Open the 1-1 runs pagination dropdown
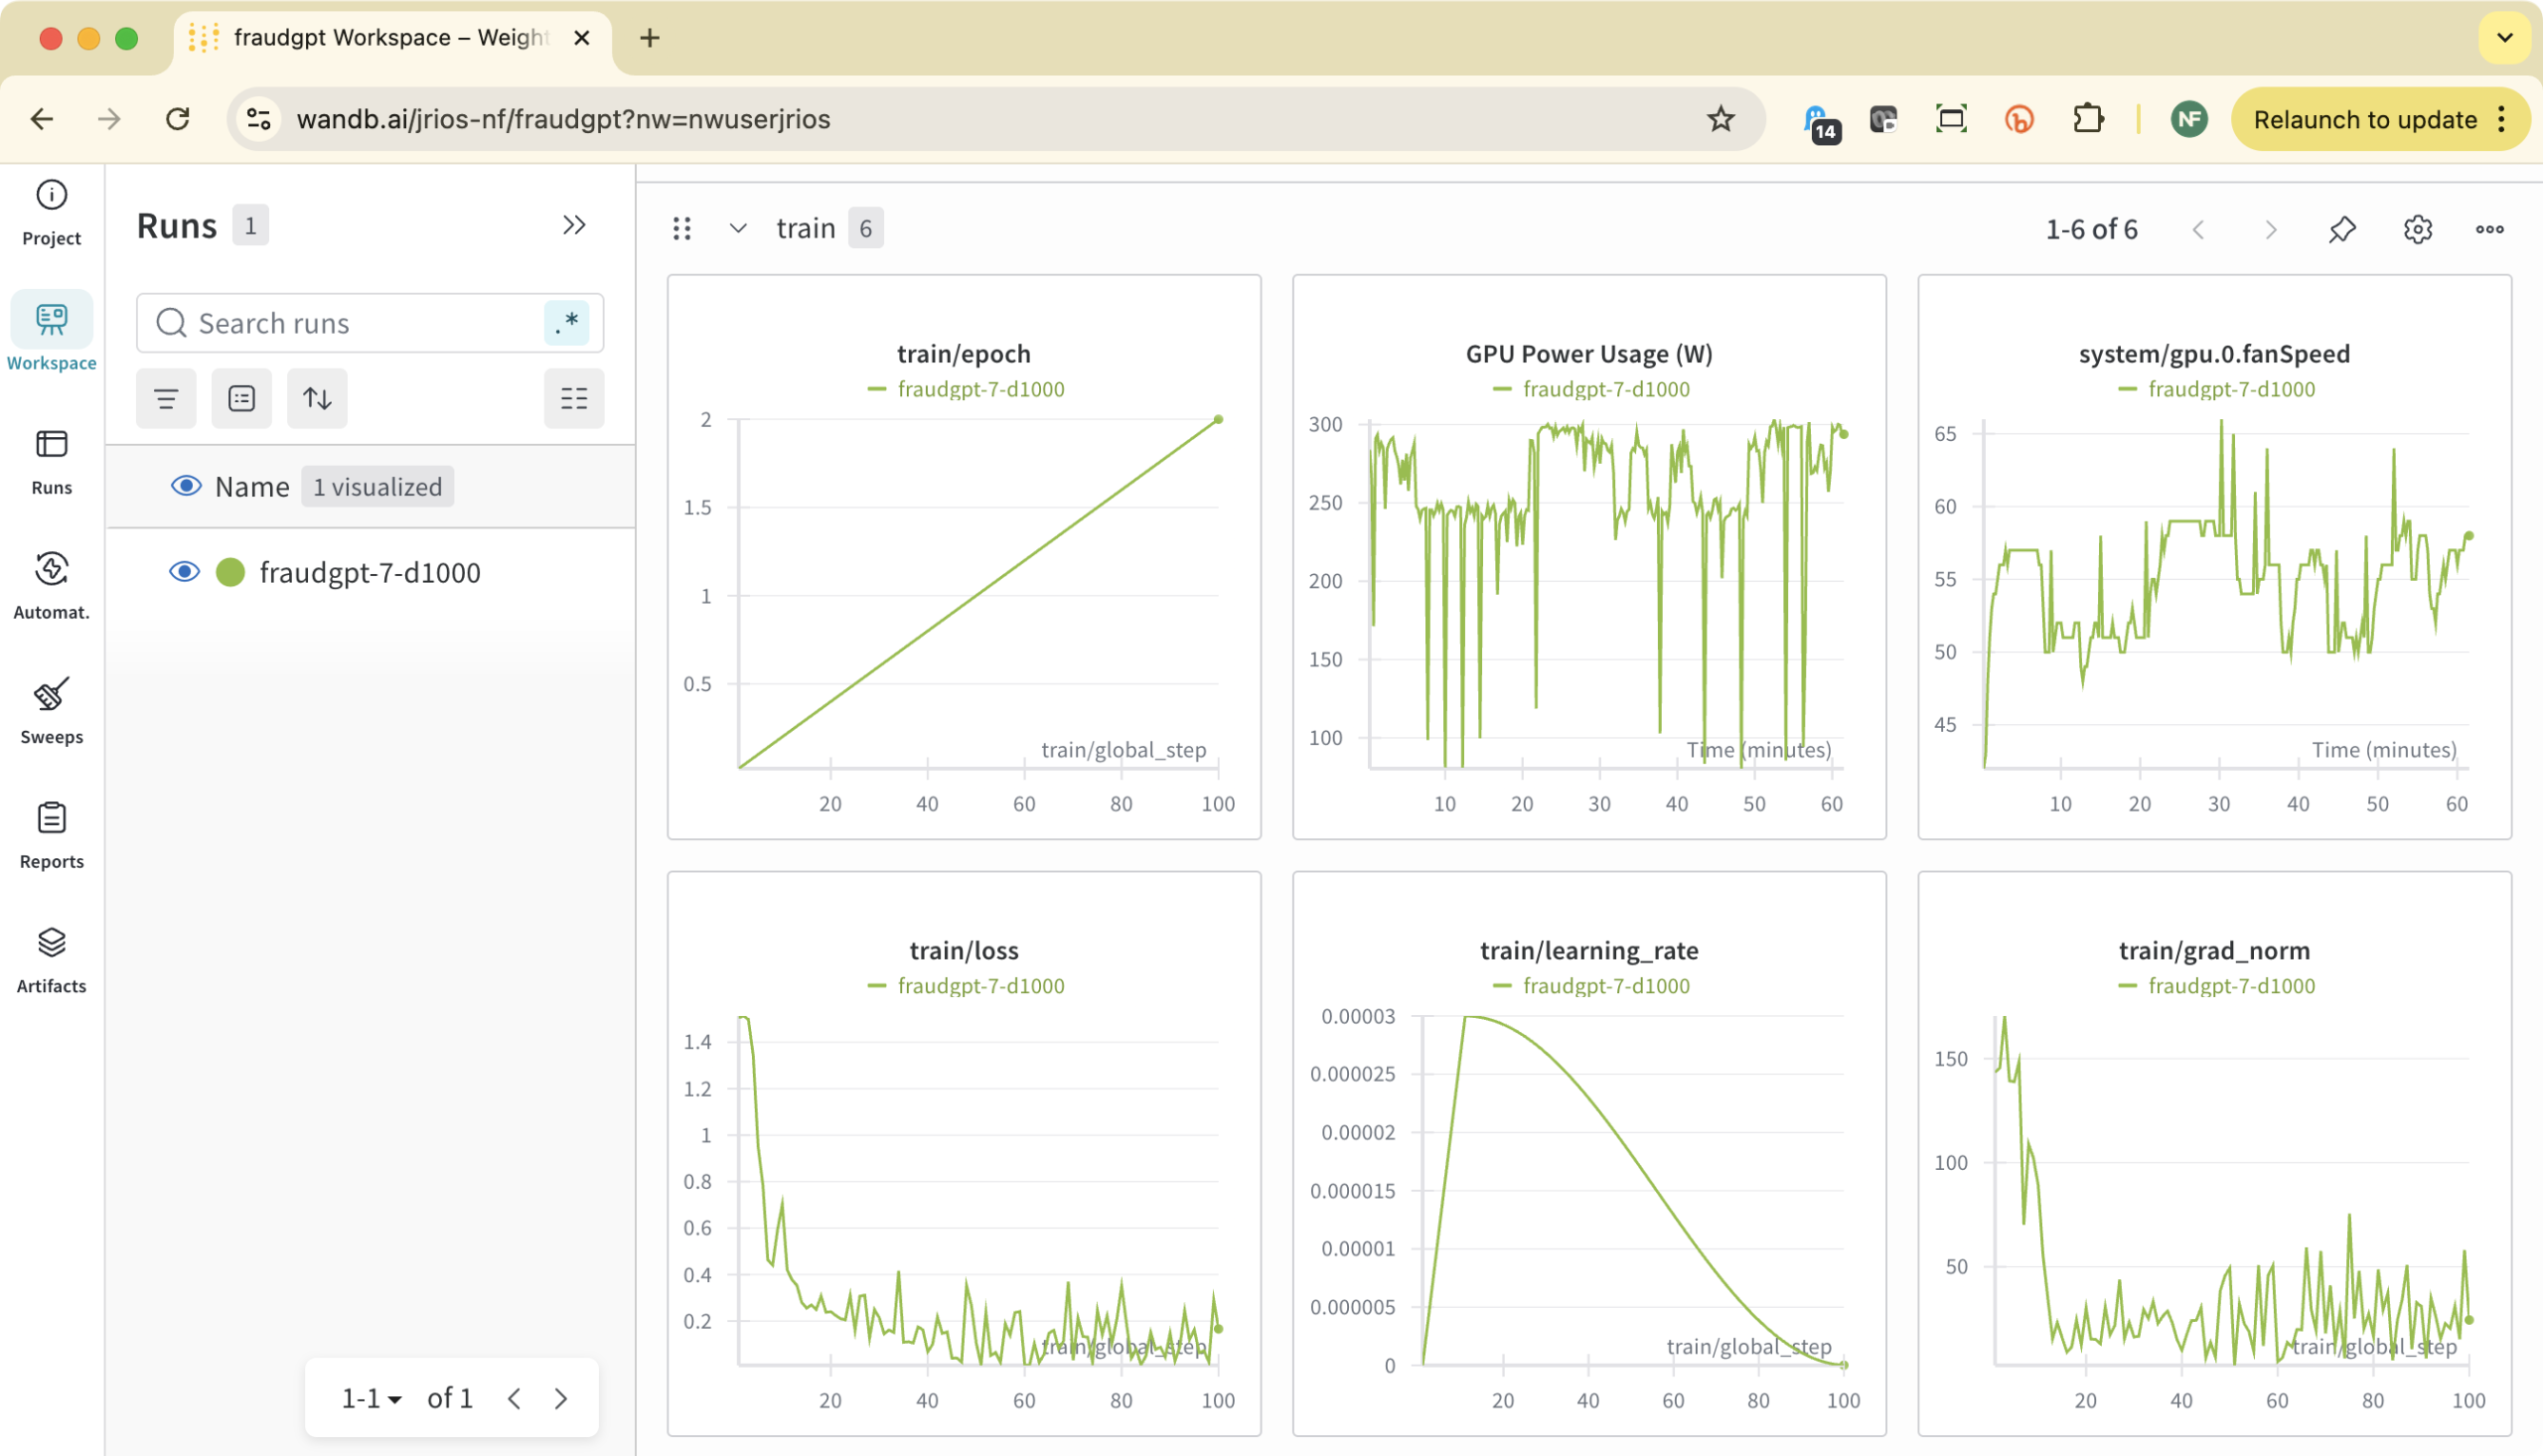The width and height of the screenshot is (2543, 1456). (x=371, y=1397)
